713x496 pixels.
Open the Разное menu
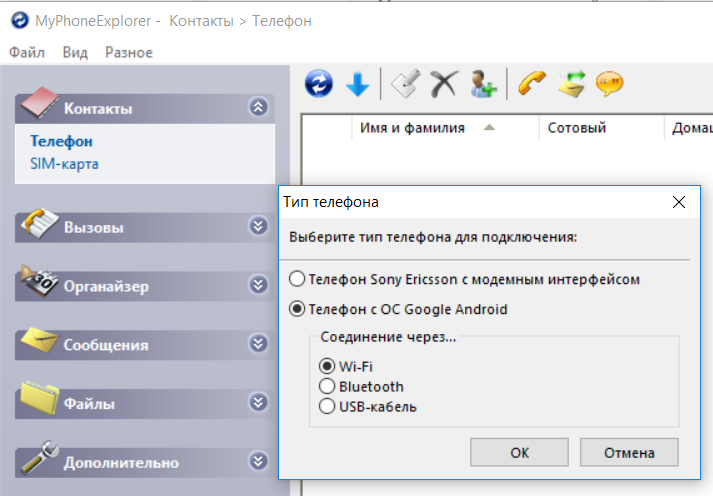pos(128,52)
